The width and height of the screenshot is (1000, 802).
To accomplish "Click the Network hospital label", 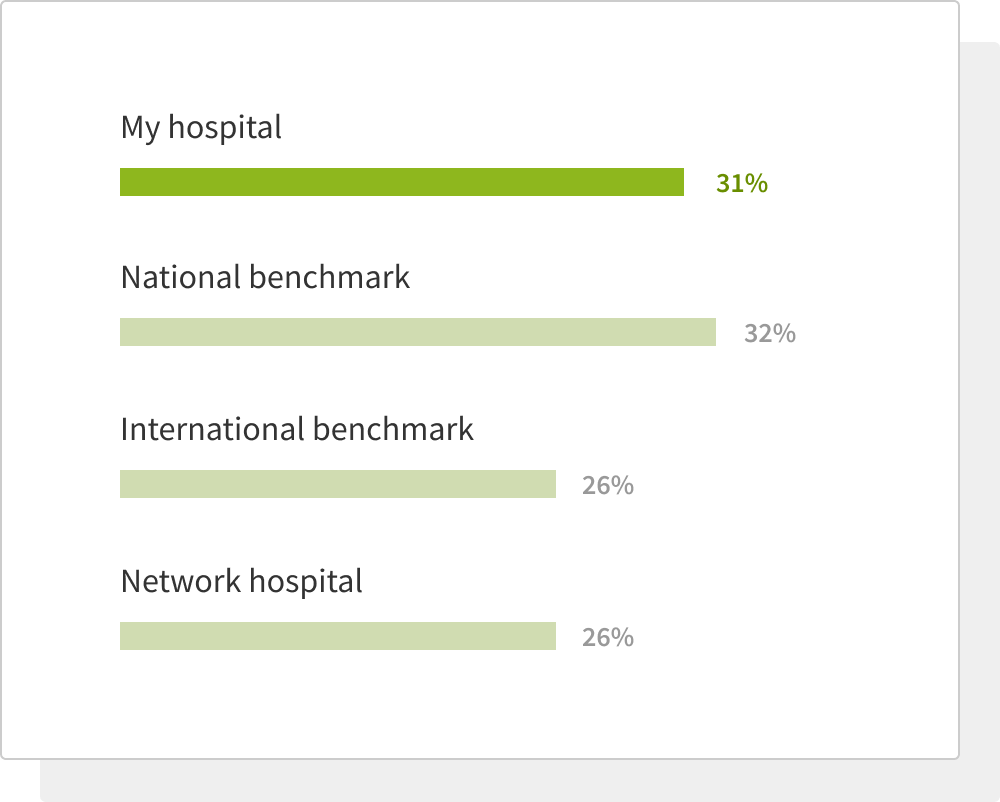I will [x=241, y=581].
